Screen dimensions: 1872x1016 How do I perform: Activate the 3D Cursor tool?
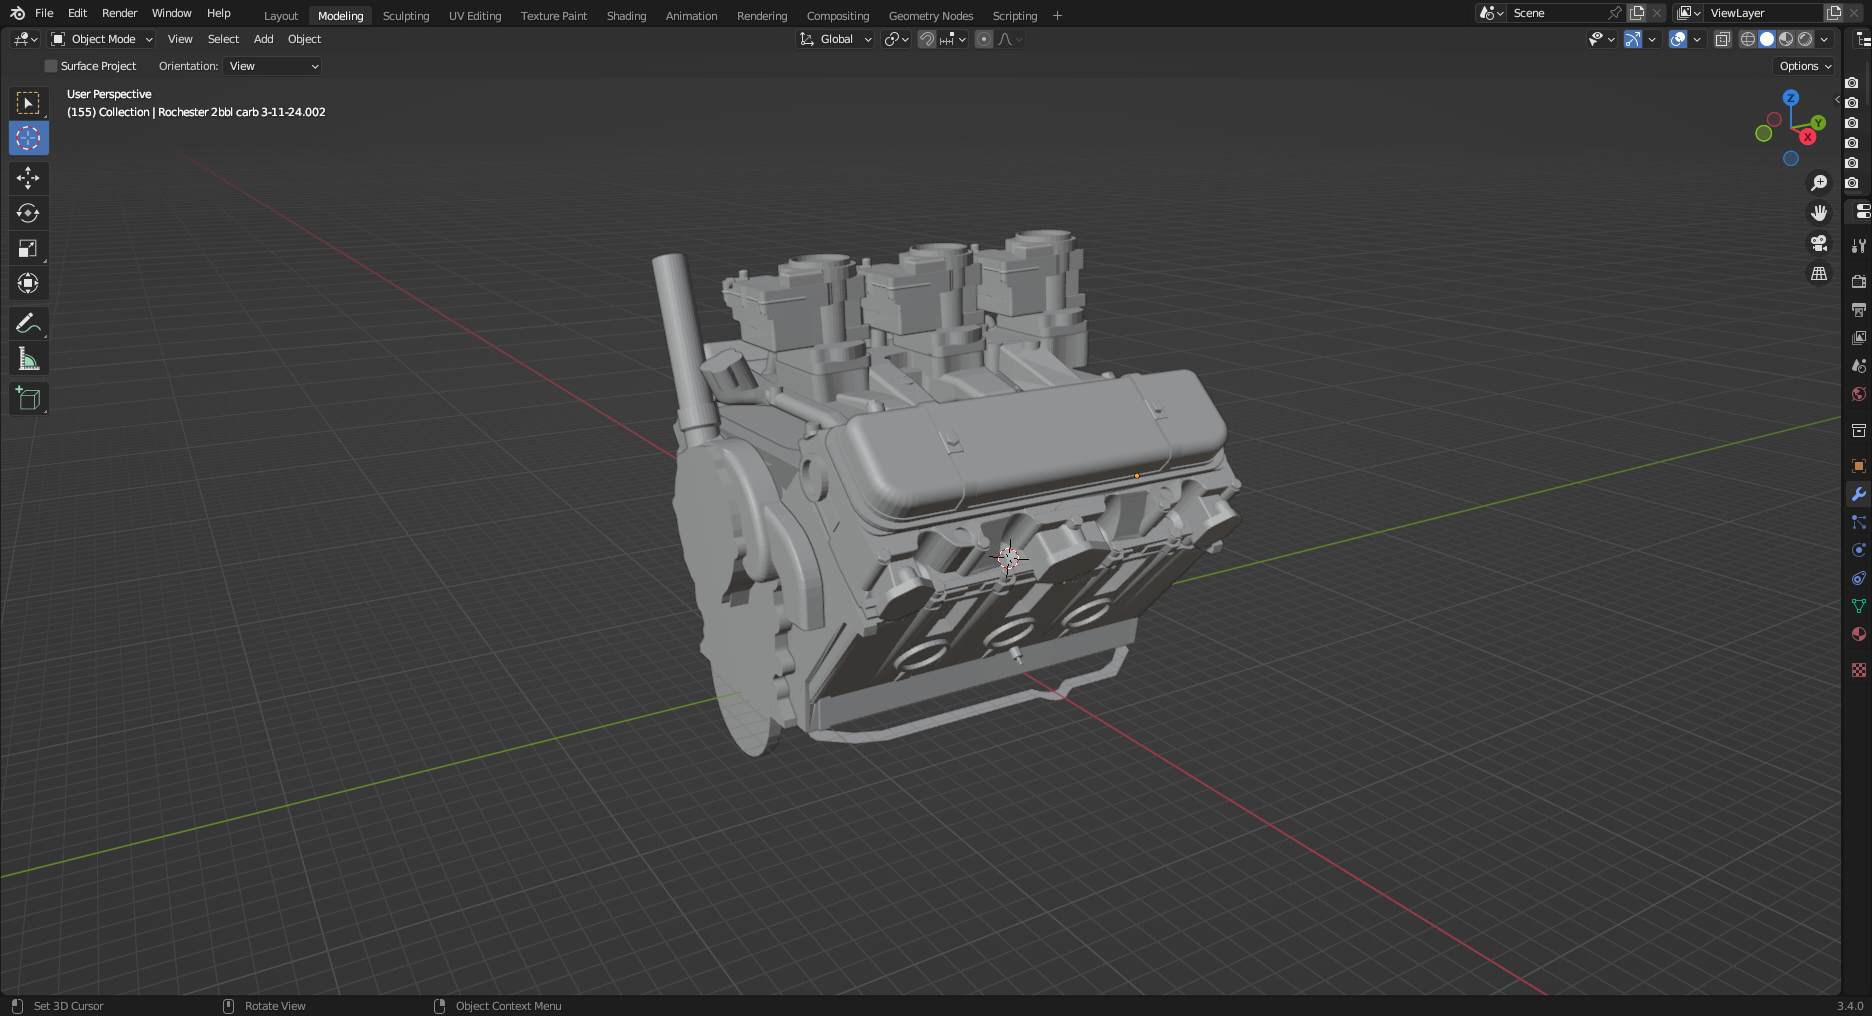[x=28, y=138]
